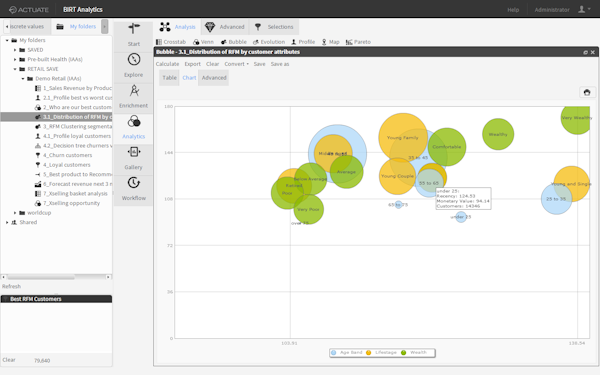Maximize the Bubble analysis panel

(x=585, y=52)
